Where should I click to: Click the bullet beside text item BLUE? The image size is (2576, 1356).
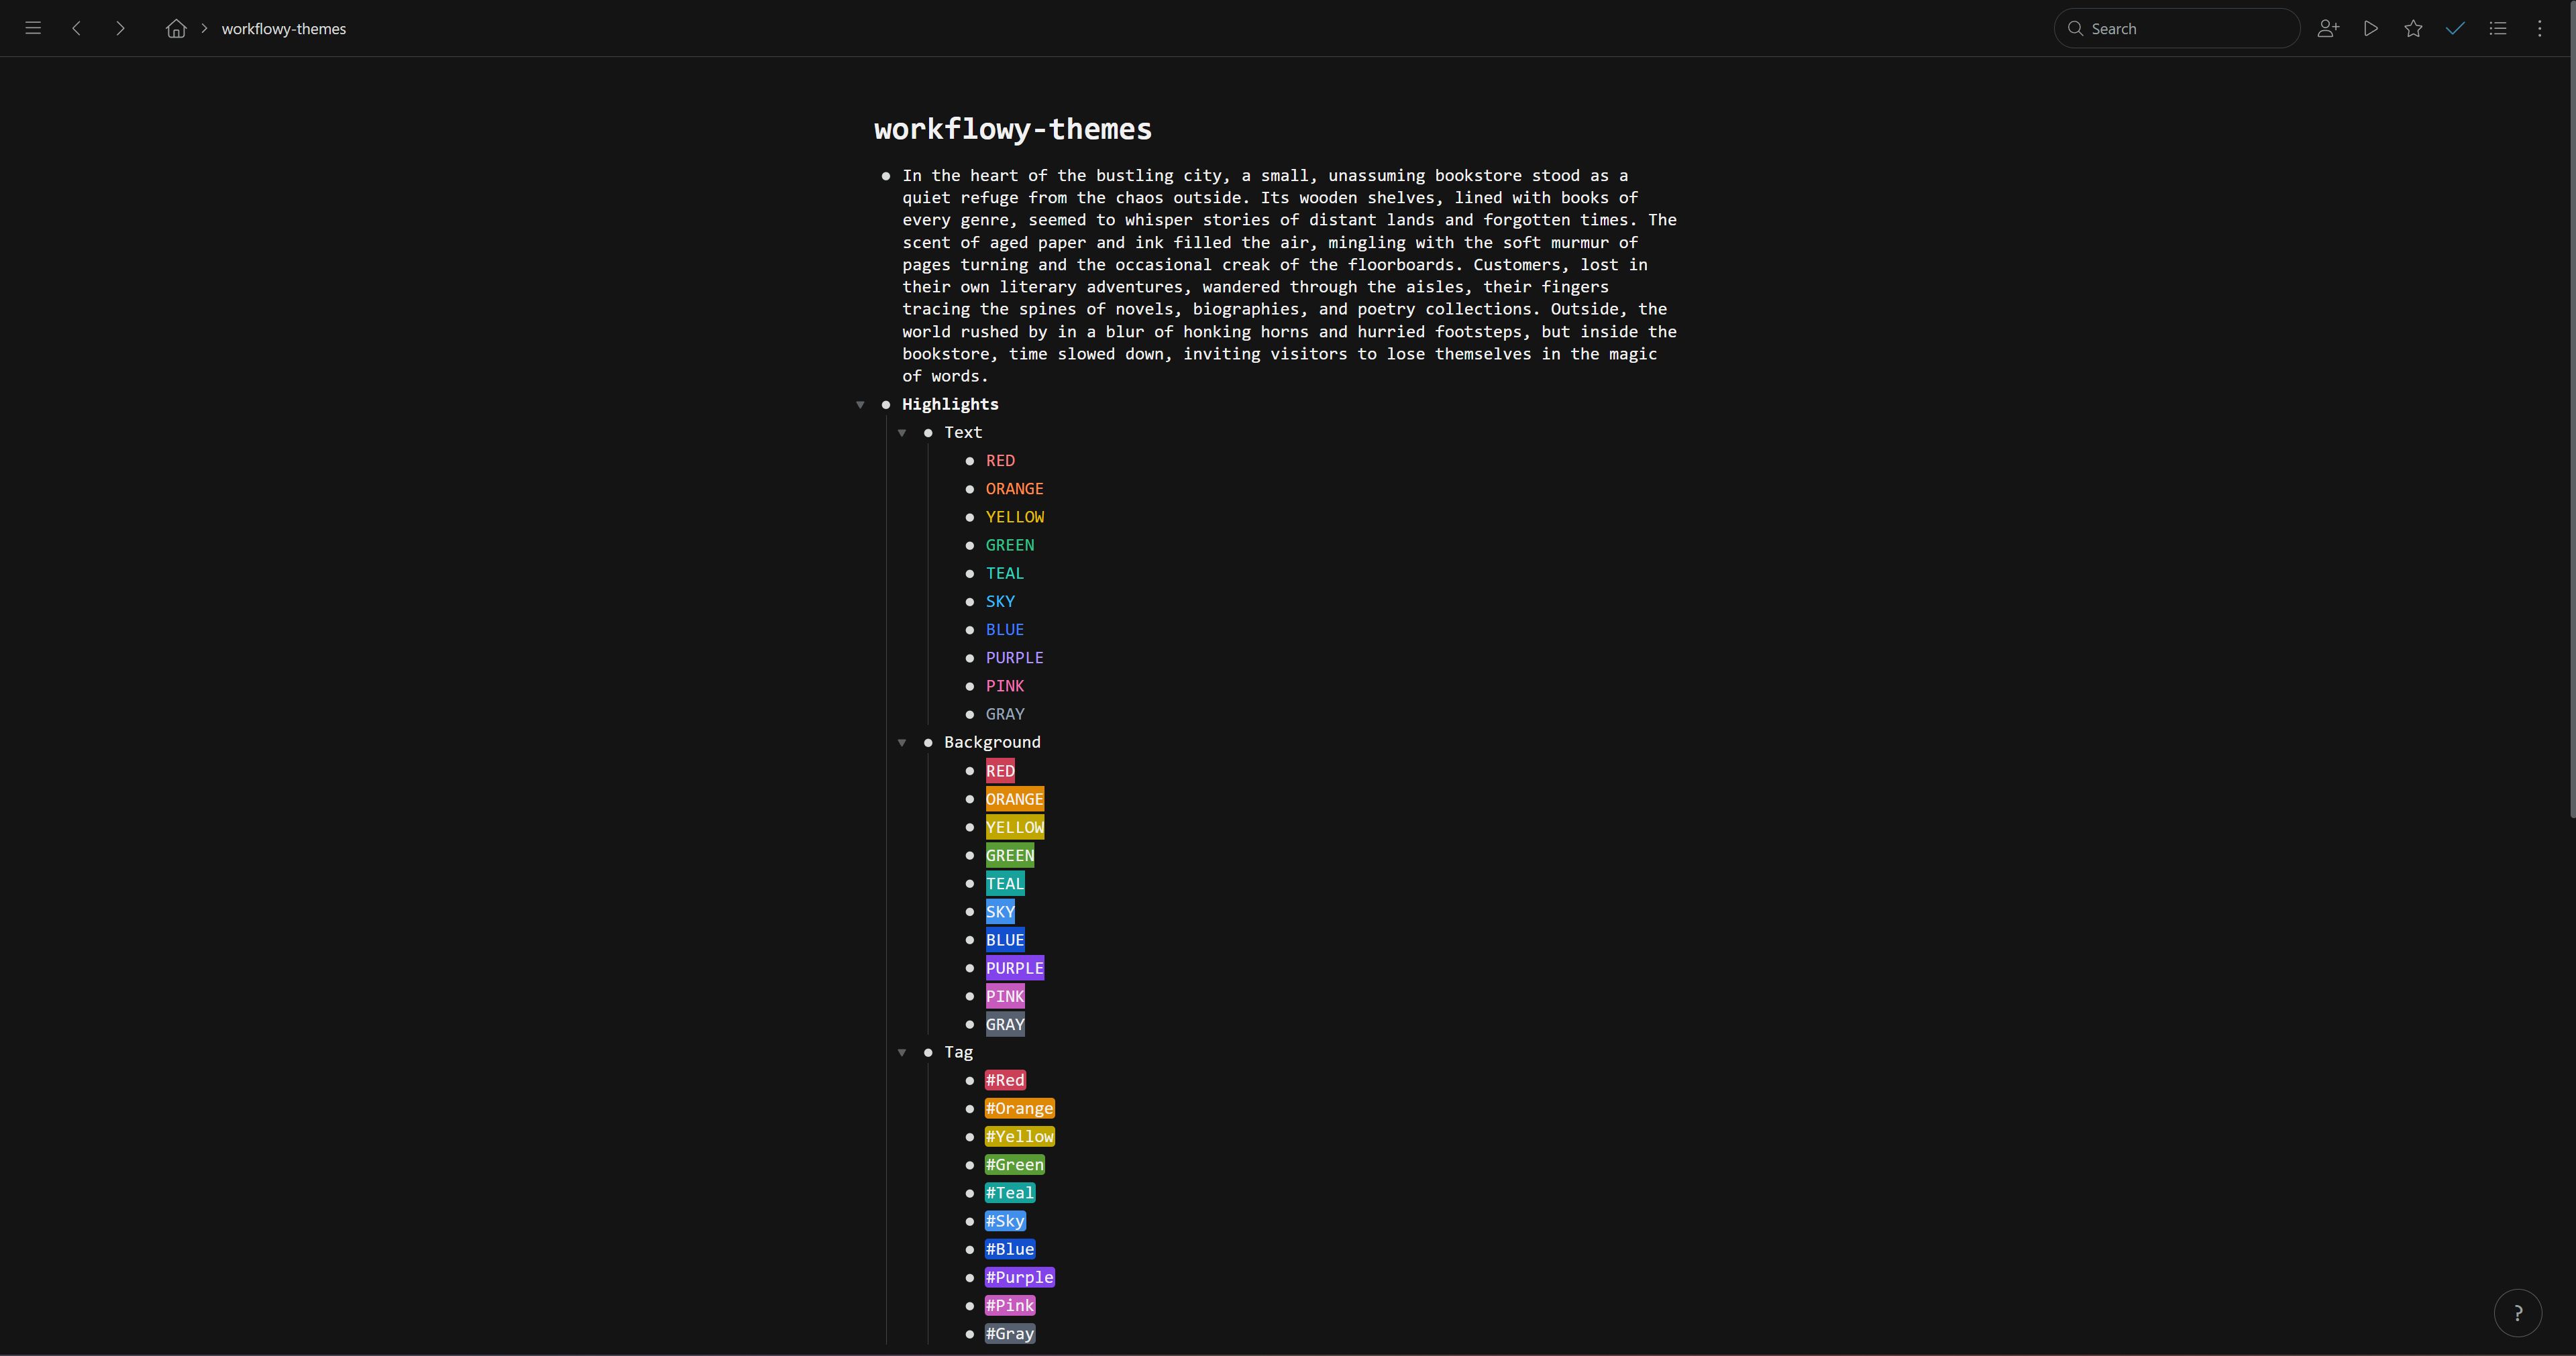pyautogui.click(x=970, y=629)
